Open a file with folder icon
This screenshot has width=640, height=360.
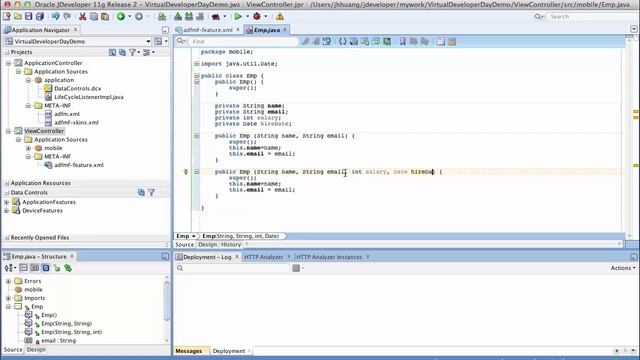[18, 17]
